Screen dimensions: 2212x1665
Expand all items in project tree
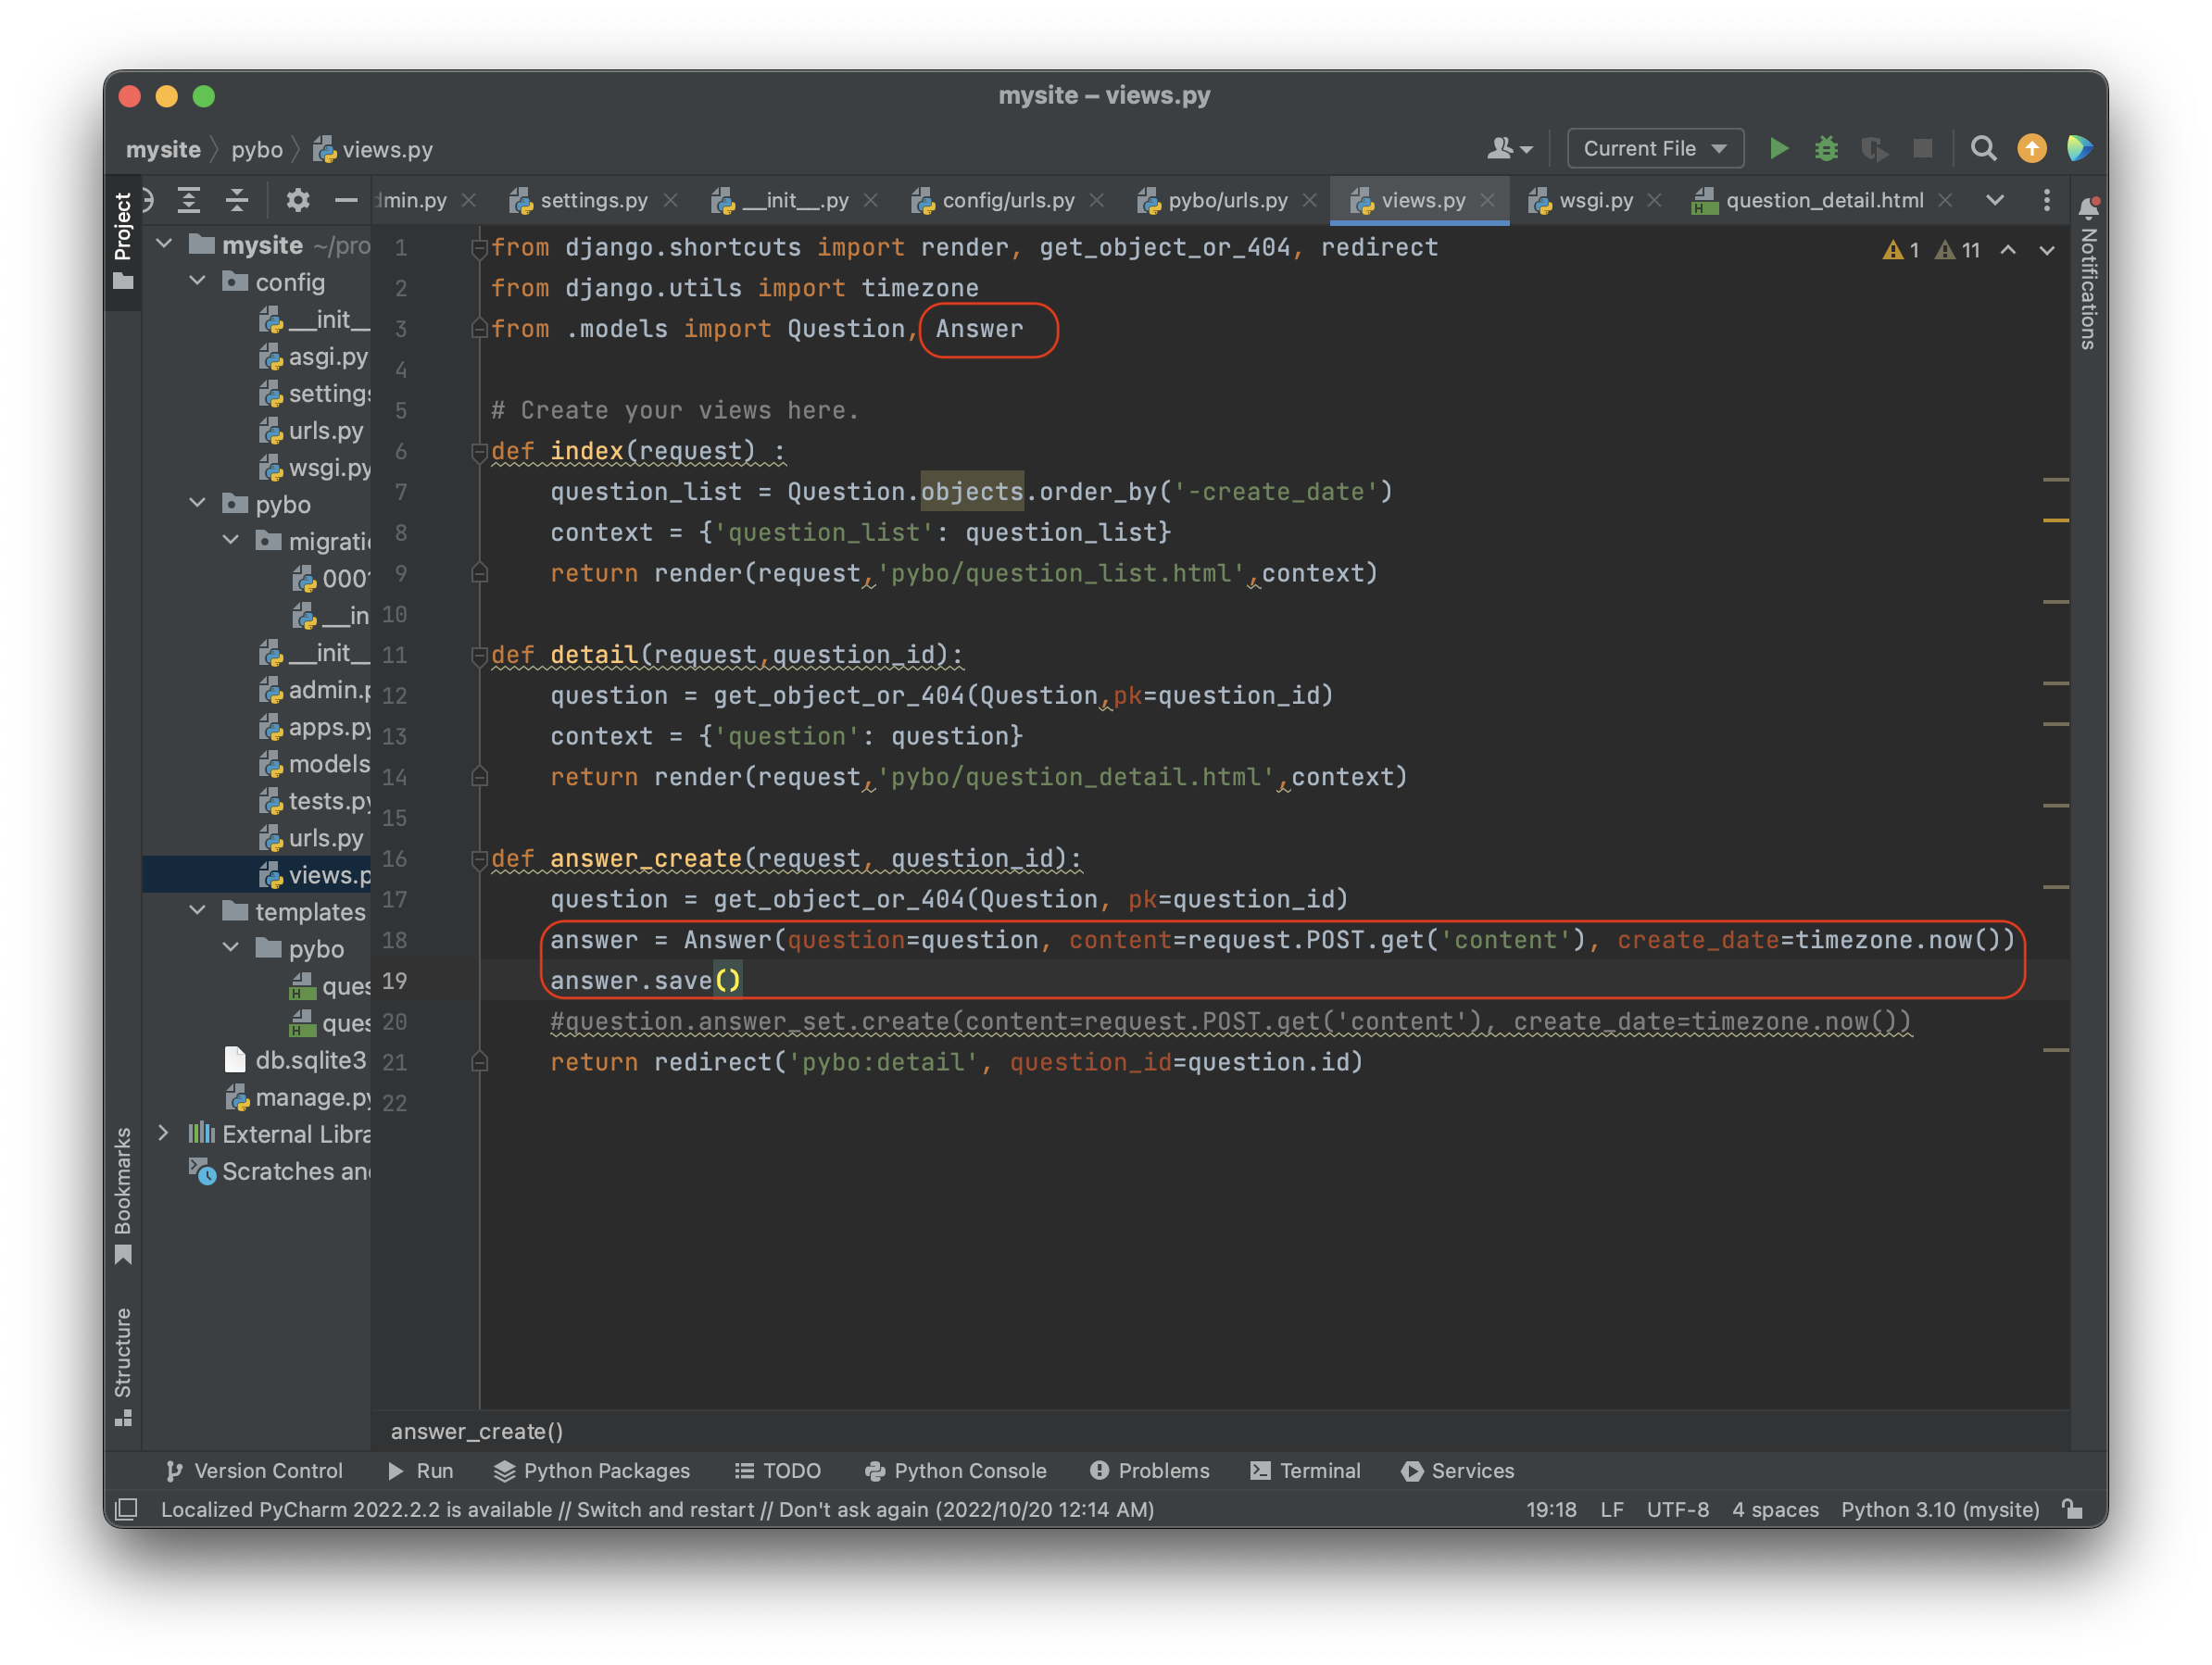(189, 200)
